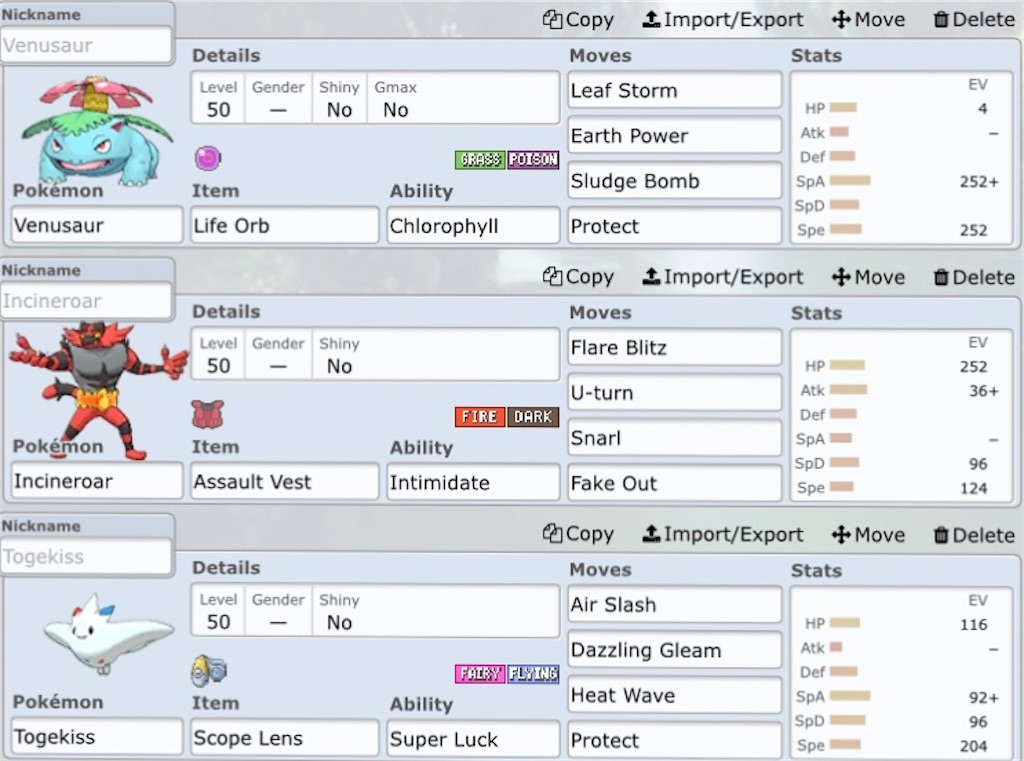
Task: Edit the Scope Lens item field
Action: click(x=285, y=737)
